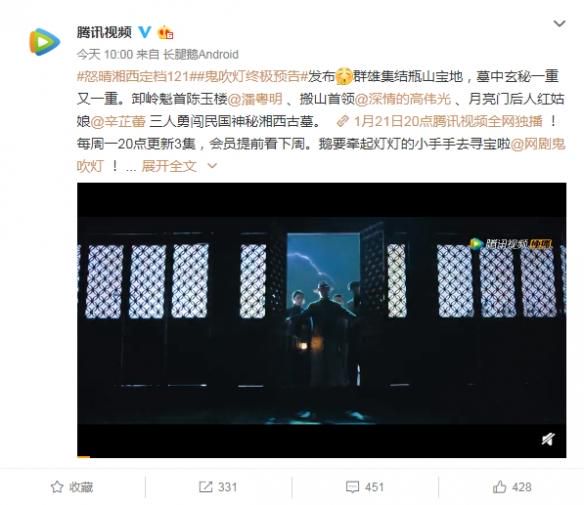This screenshot has height=505, width=584.
Task: Open the repost icon showing 331
Action: coord(205,487)
